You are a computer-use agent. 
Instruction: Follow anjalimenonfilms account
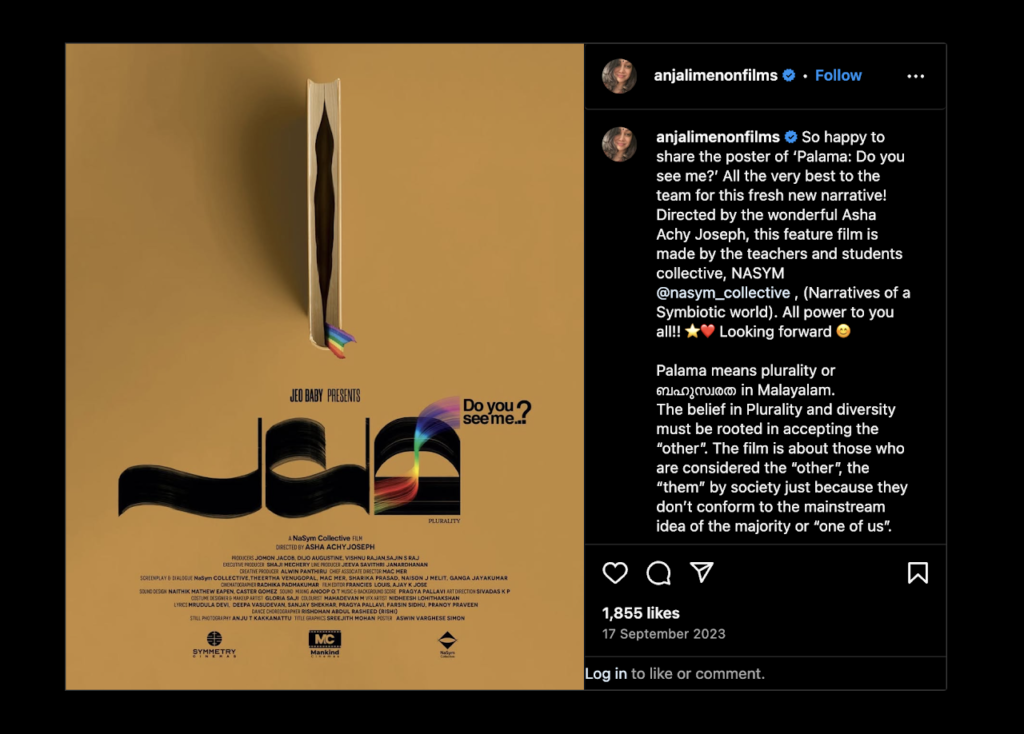pos(838,76)
